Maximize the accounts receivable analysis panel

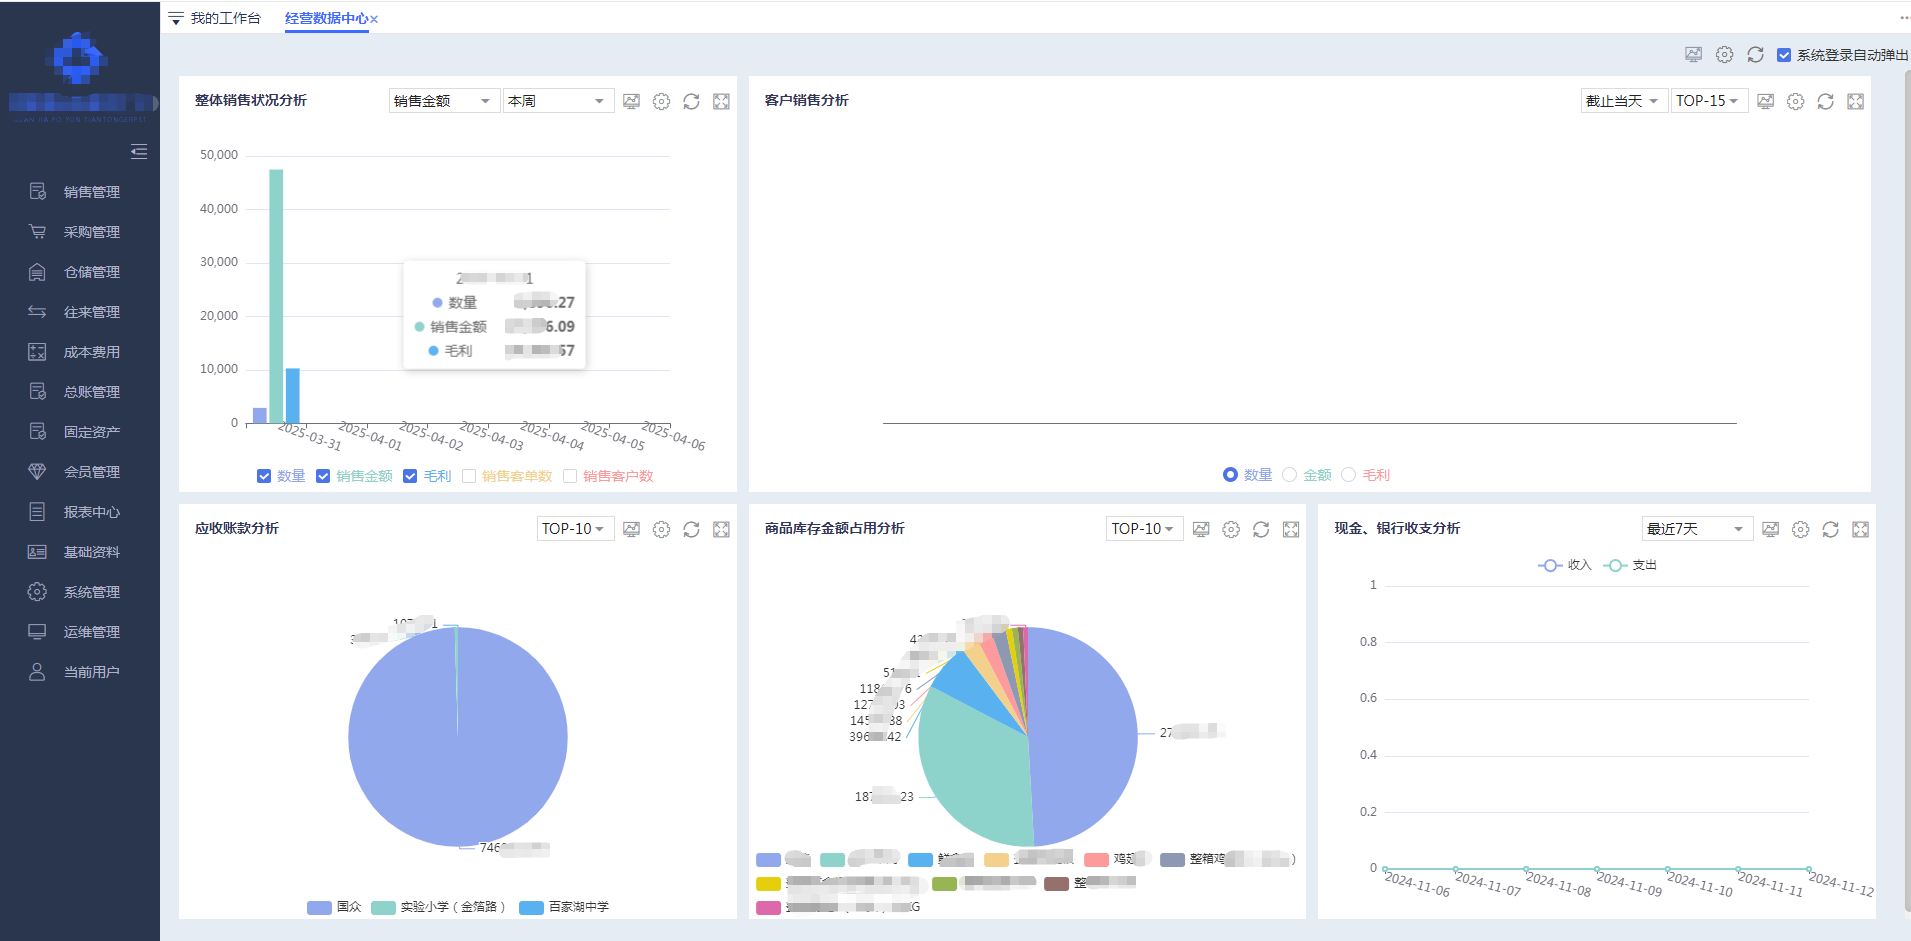point(721,530)
